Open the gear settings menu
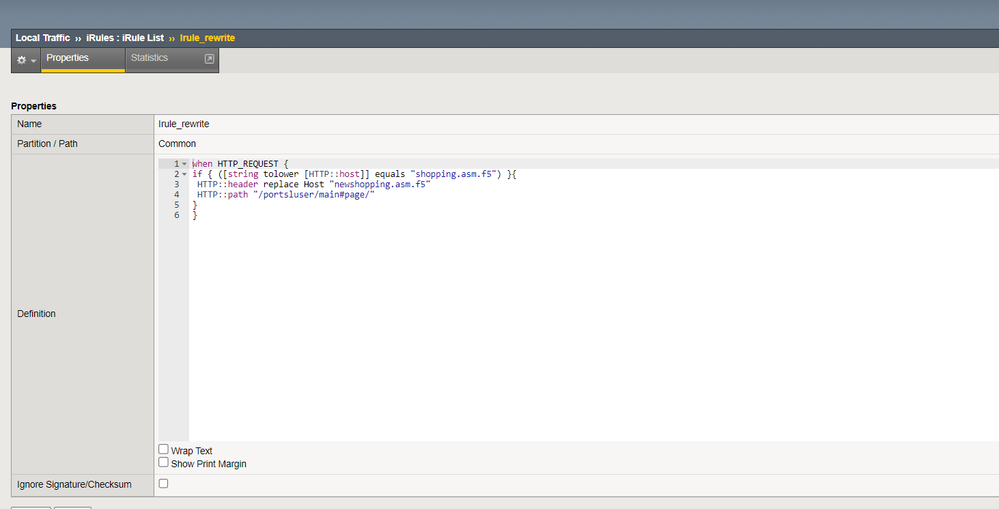Viewport: 999px width, 509px height. (21, 60)
